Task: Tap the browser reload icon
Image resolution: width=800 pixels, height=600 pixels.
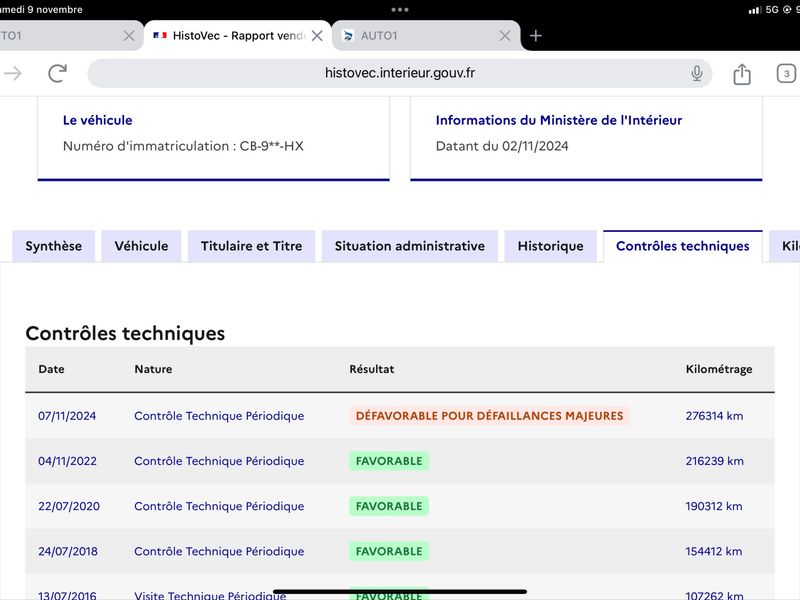Action: 58,73
